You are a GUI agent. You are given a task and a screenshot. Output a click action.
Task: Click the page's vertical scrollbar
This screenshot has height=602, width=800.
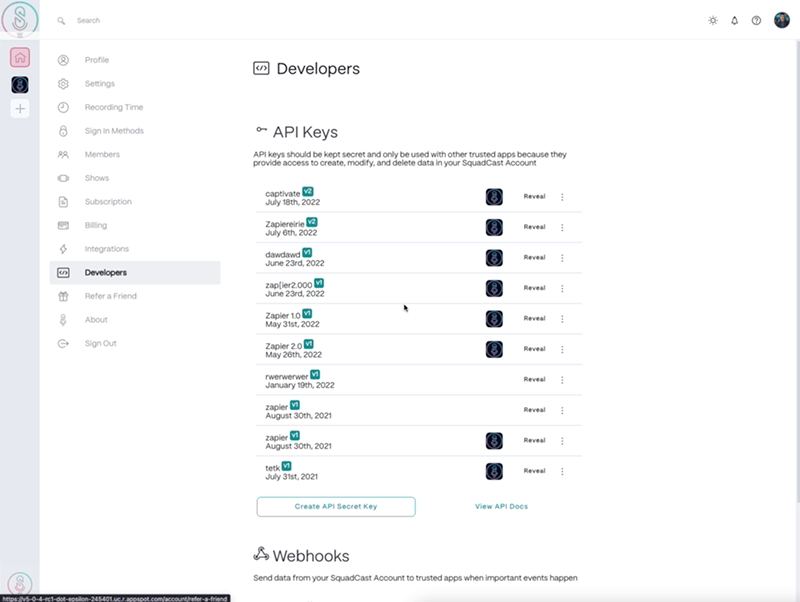coord(797,270)
